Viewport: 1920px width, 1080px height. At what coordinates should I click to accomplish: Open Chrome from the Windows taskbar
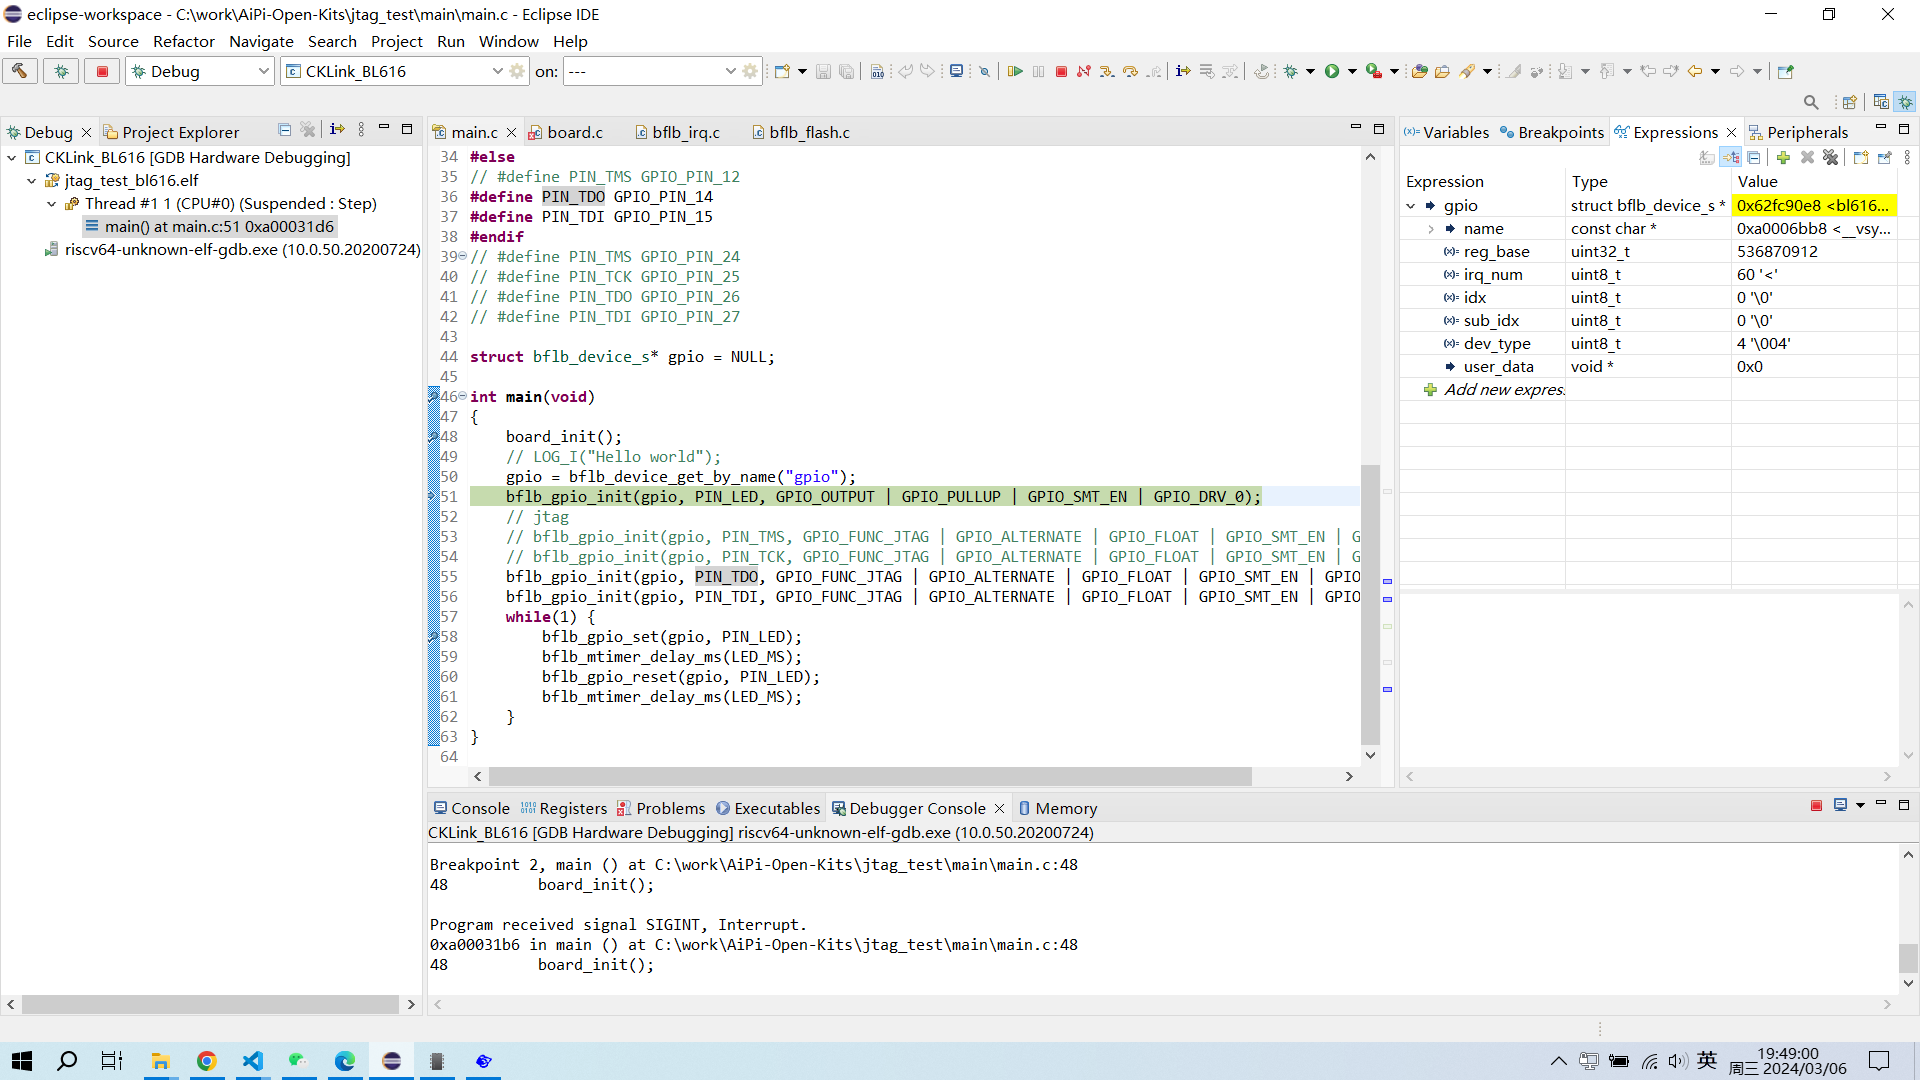point(206,1061)
